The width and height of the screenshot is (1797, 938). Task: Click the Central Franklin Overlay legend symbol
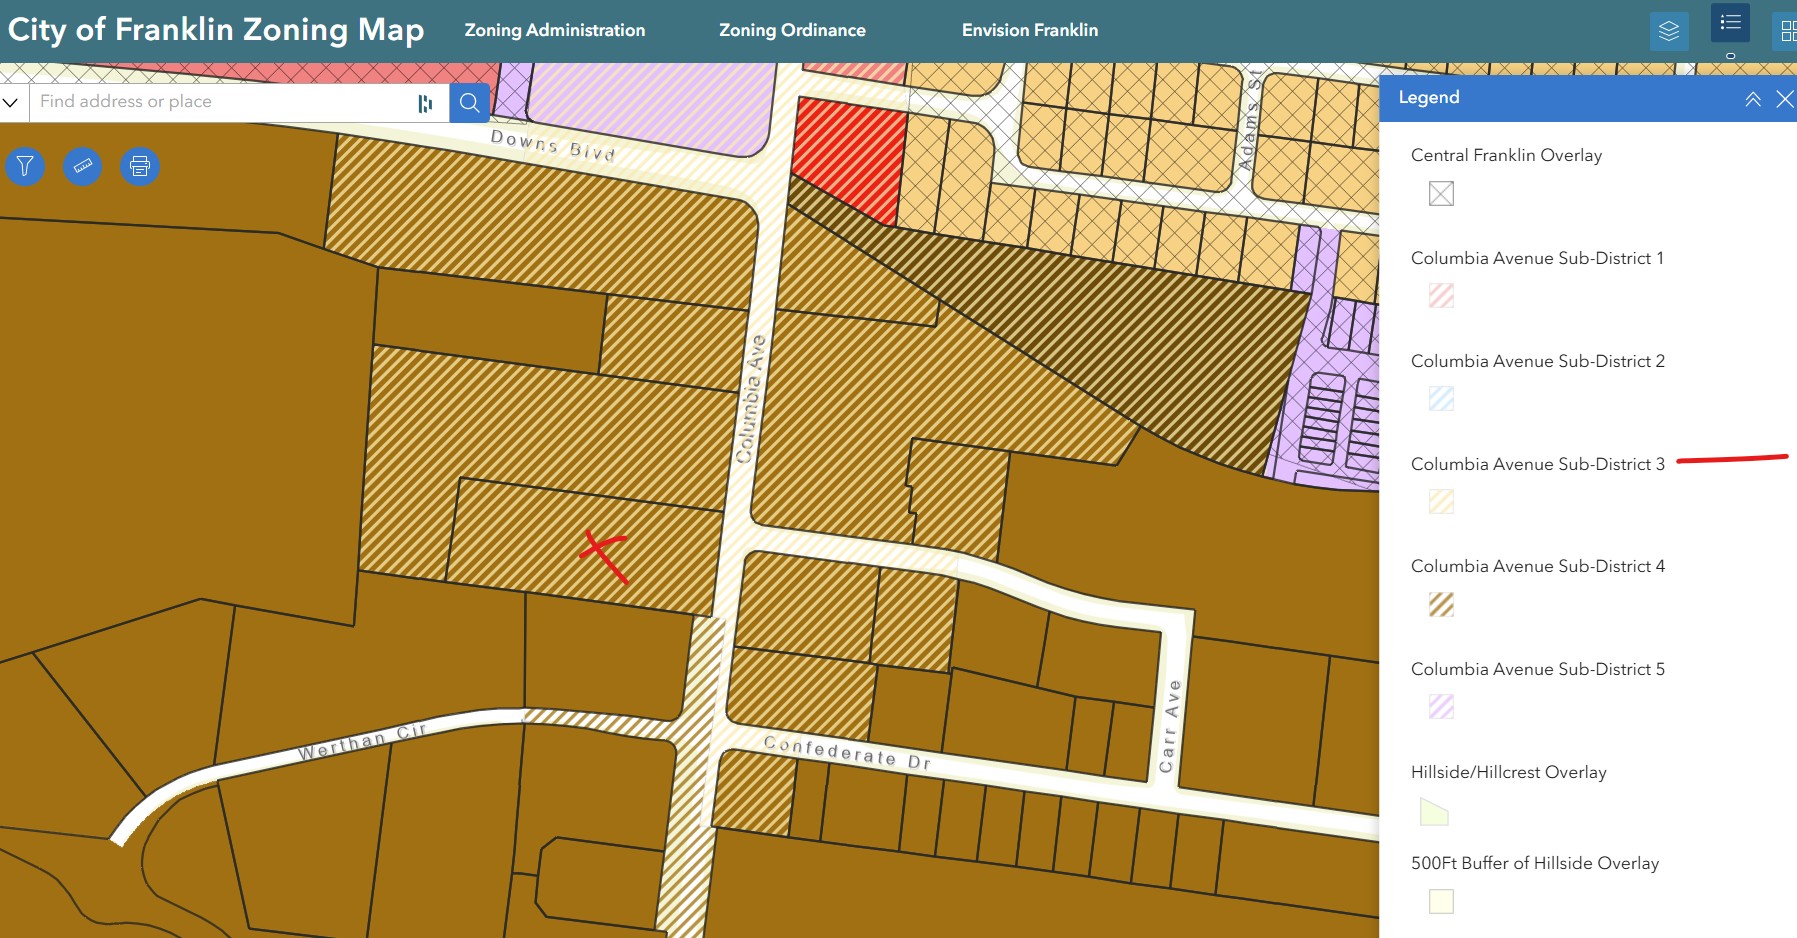1441,193
